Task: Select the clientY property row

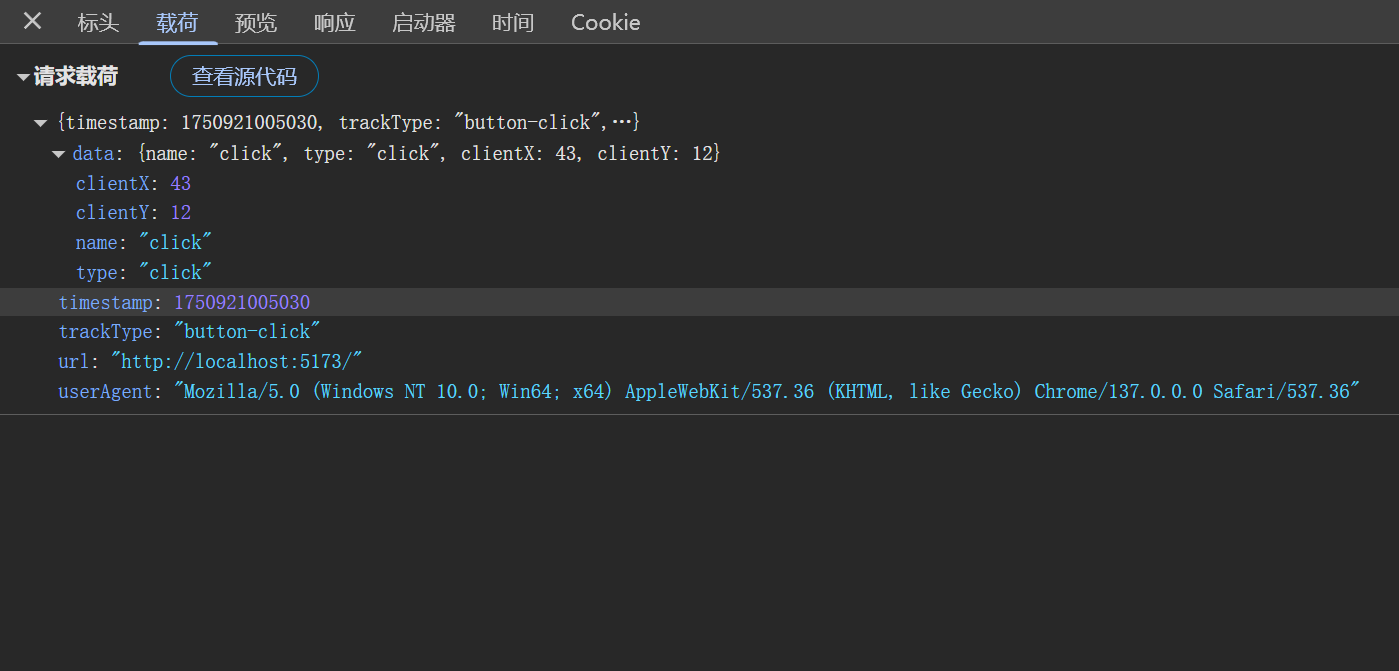Action: pos(133,213)
